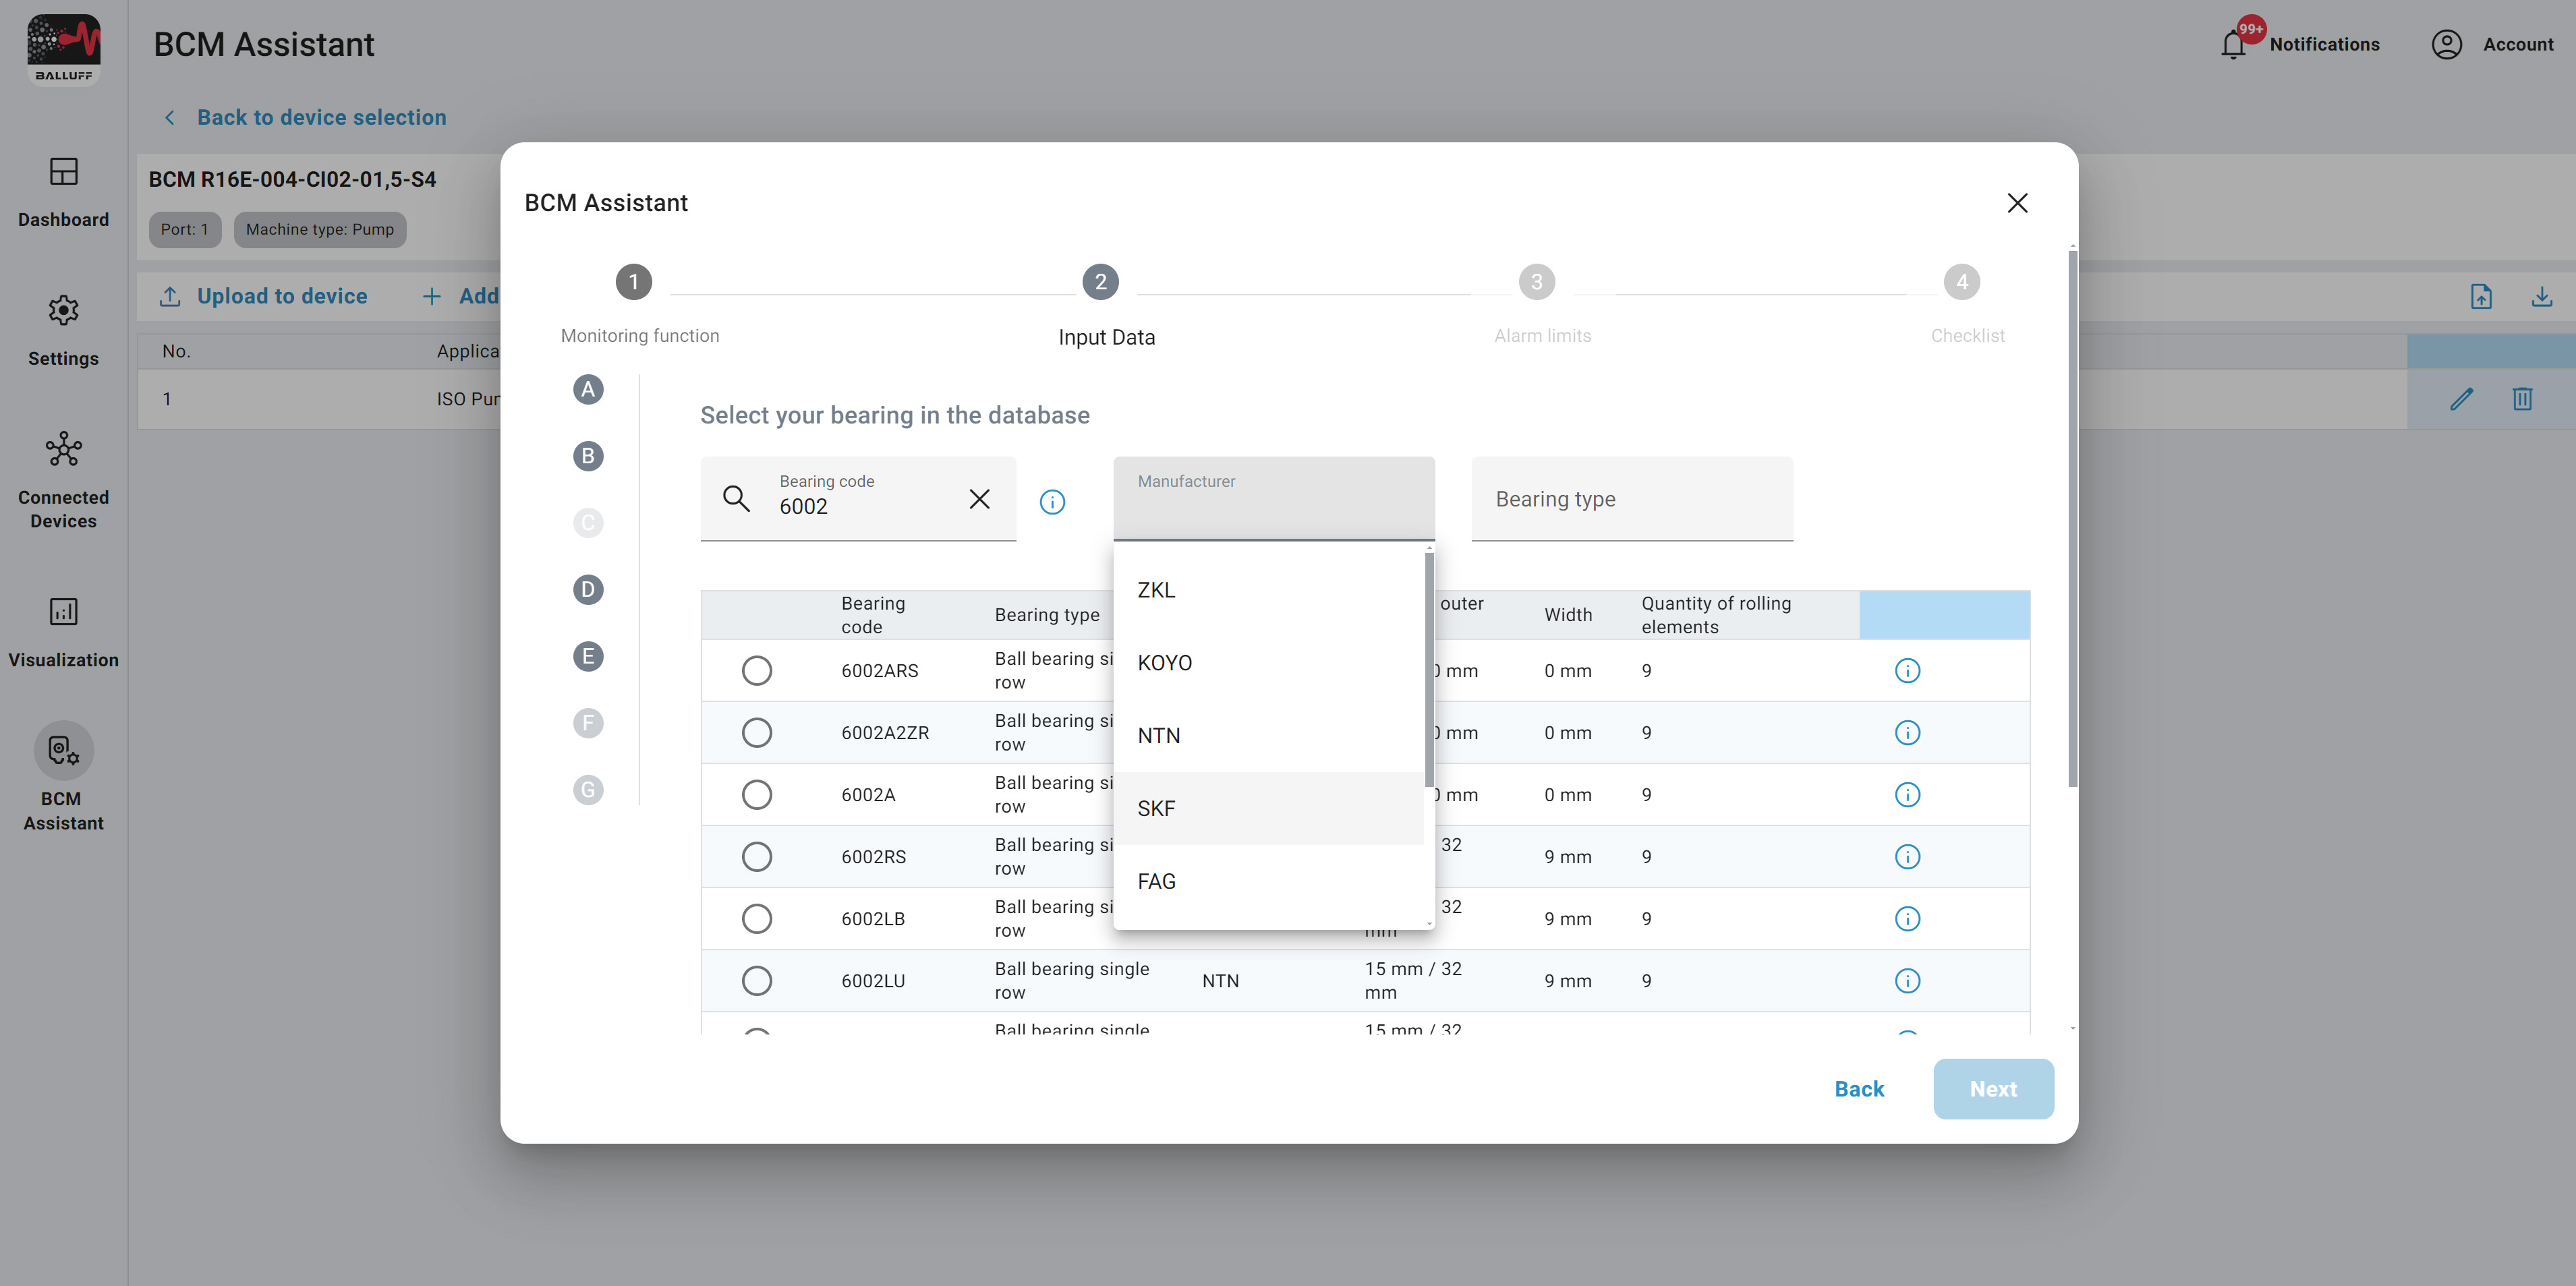Click into the Bearing code search field
Image resolution: width=2576 pixels, height=1286 pixels.
860,506
